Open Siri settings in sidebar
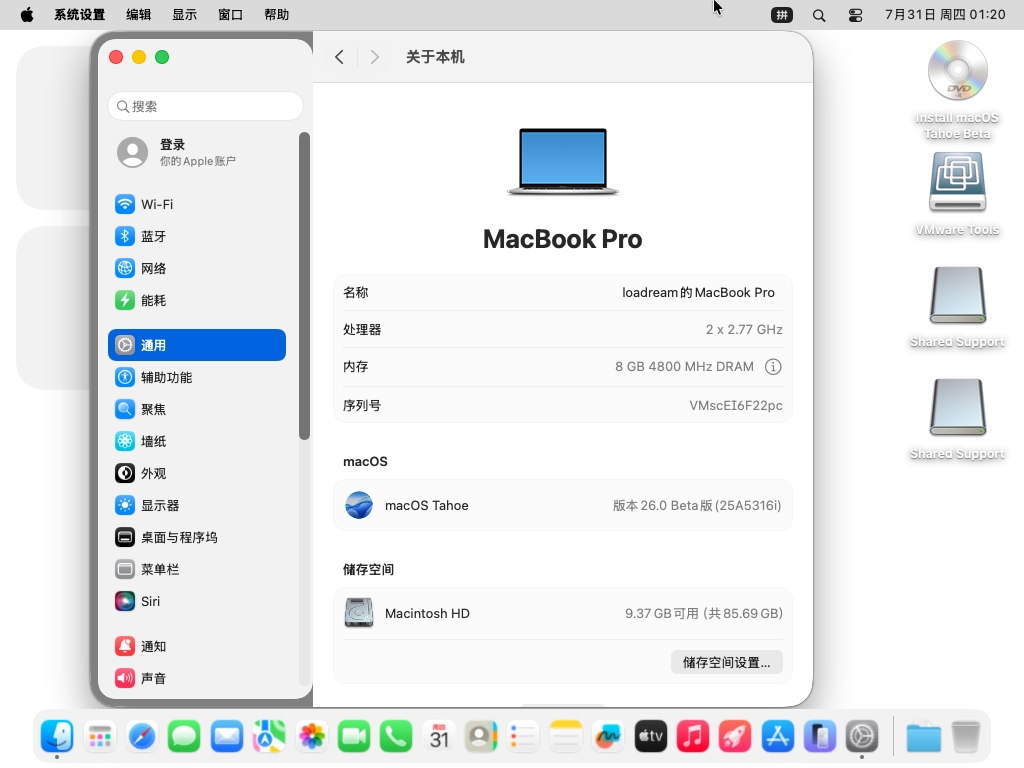The width and height of the screenshot is (1024, 768). (x=197, y=601)
